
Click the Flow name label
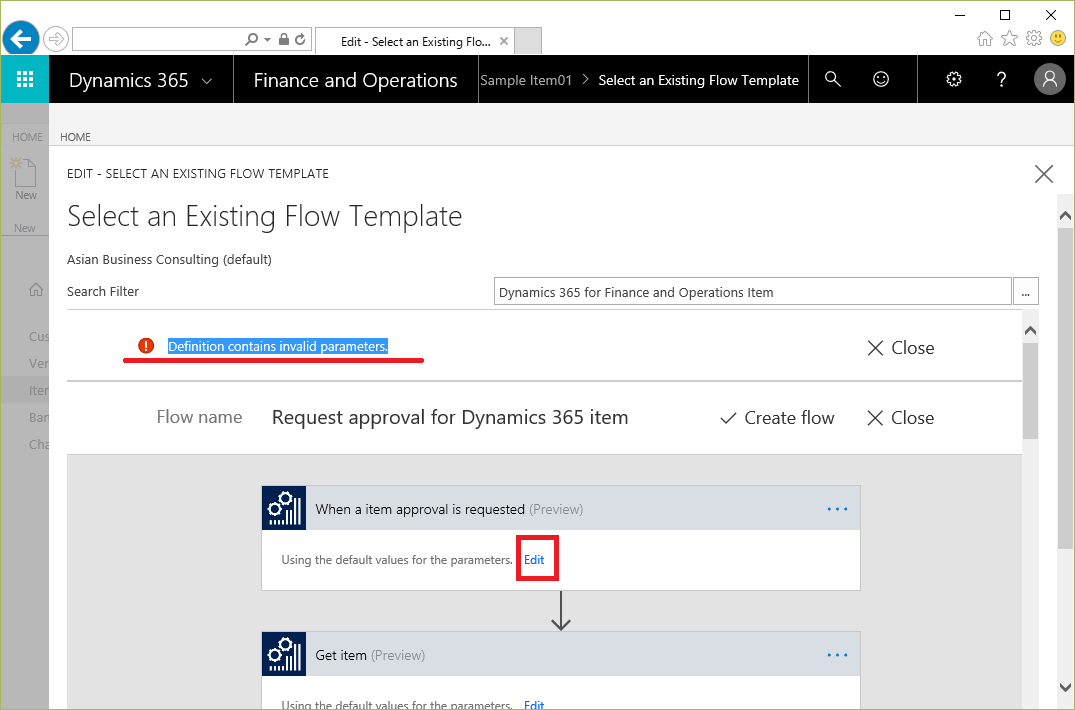(x=199, y=417)
